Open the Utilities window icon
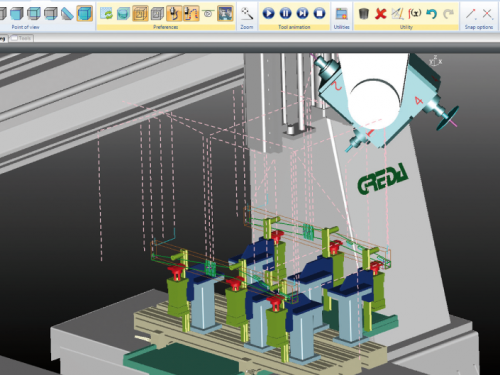500x375 pixels. [341, 14]
